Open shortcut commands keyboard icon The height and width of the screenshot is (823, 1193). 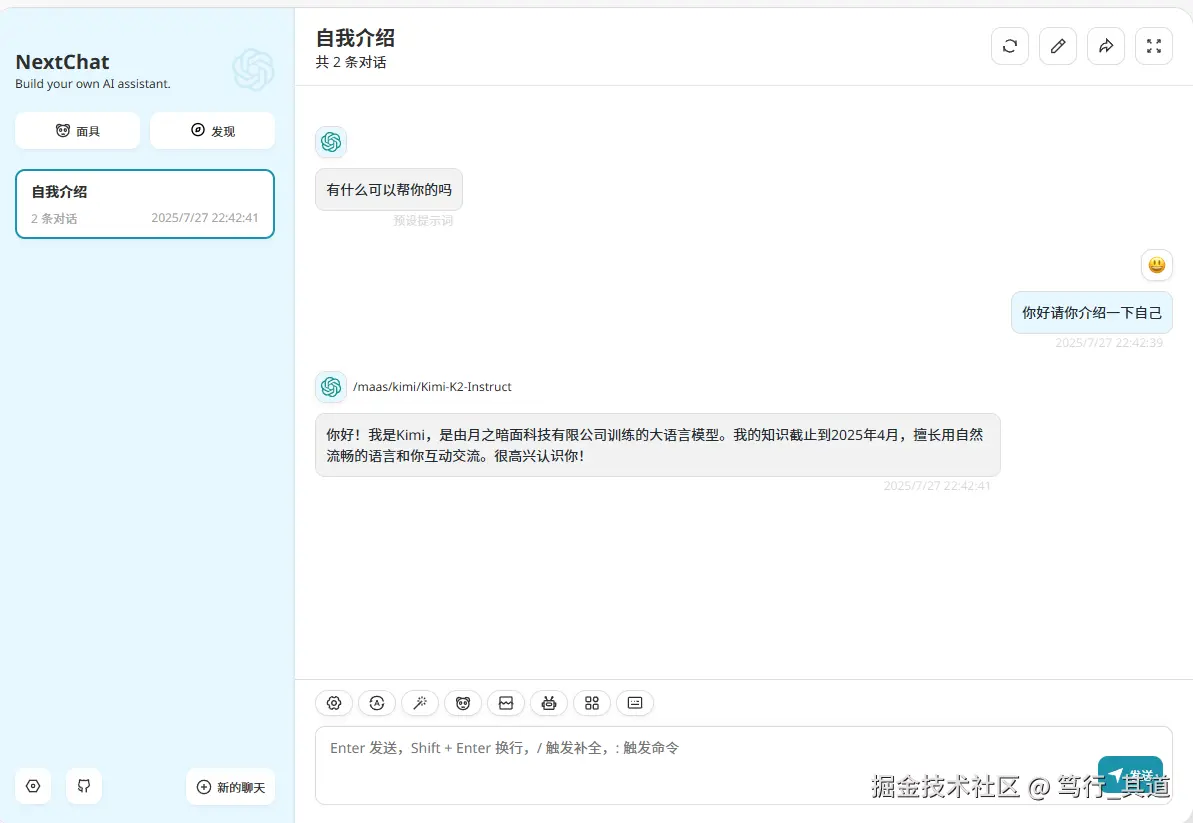click(x=634, y=703)
